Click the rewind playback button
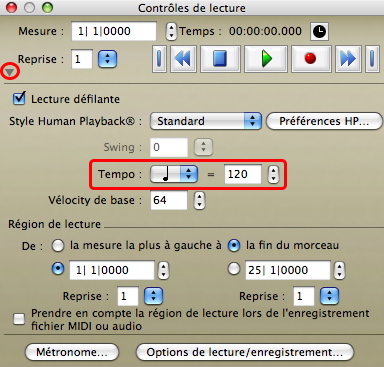 [x=183, y=59]
